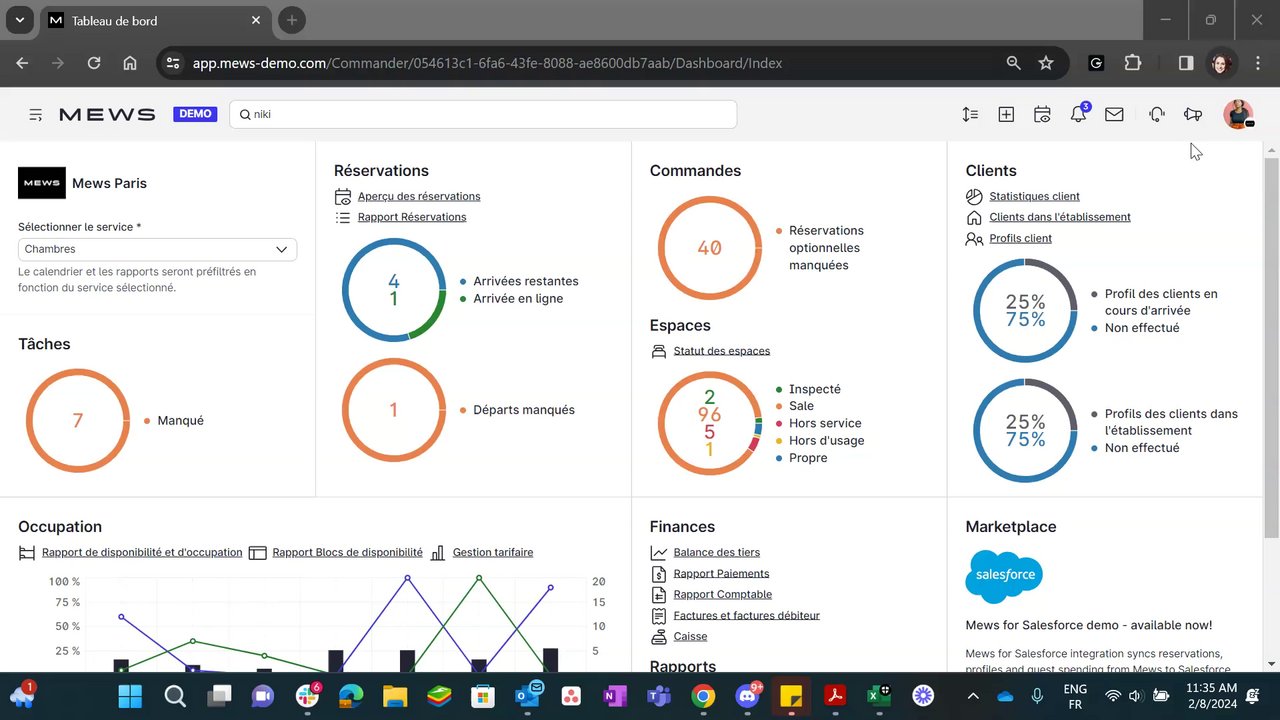1280x720 pixels.
Task: Open Balance des tiers link
Action: 717,552
